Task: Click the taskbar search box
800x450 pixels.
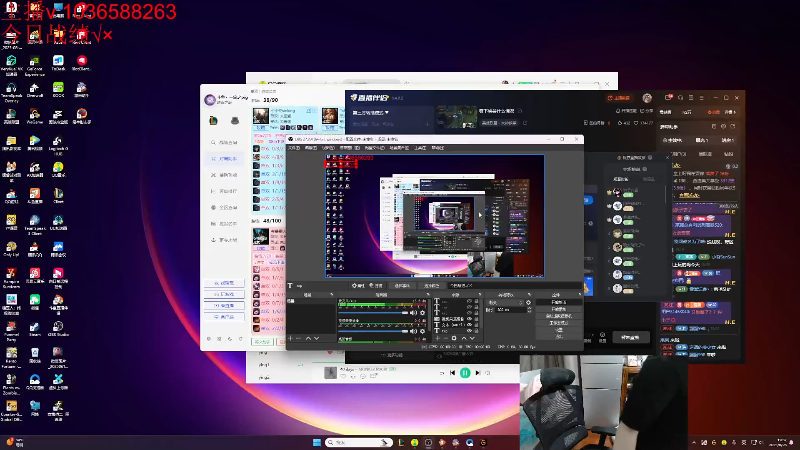Action: click(360, 442)
